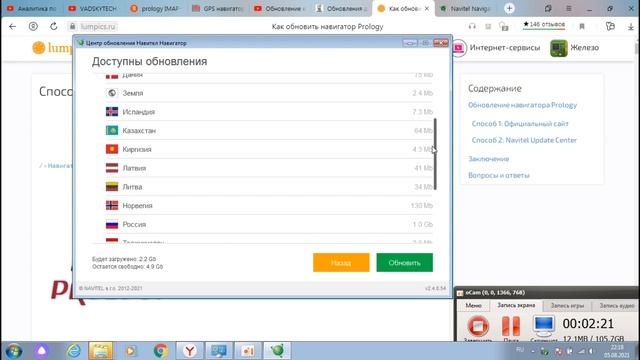Screen dimensions: 640x360
Task: Select the Казахстан map row
Action: (x=269, y=131)
